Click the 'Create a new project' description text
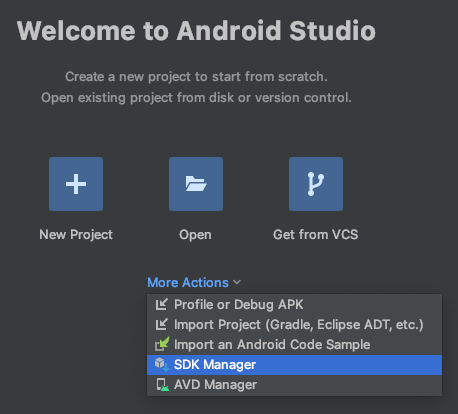The width and height of the screenshot is (458, 414). coord(196,77)
